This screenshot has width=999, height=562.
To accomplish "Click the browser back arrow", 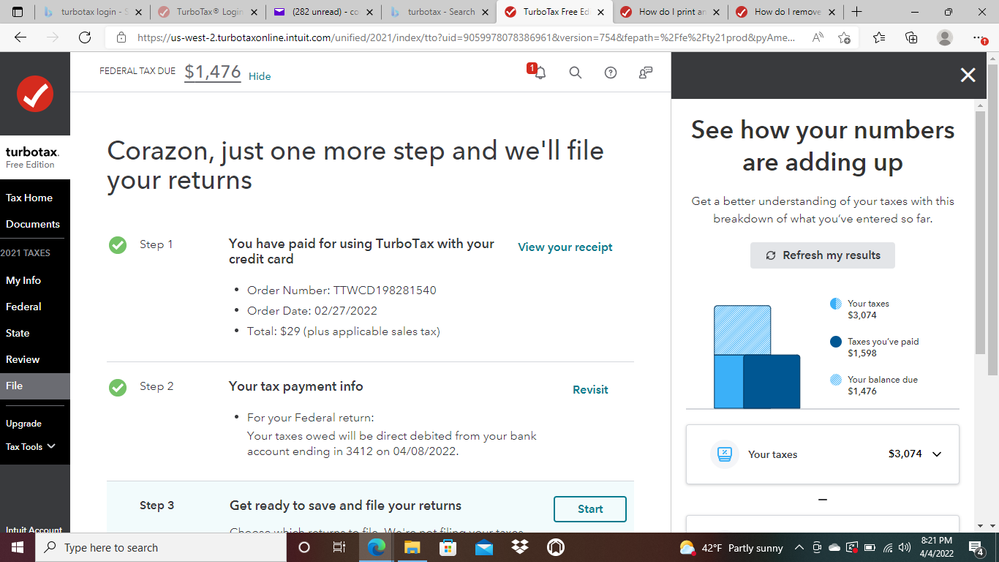I will [x=20, y=38].
